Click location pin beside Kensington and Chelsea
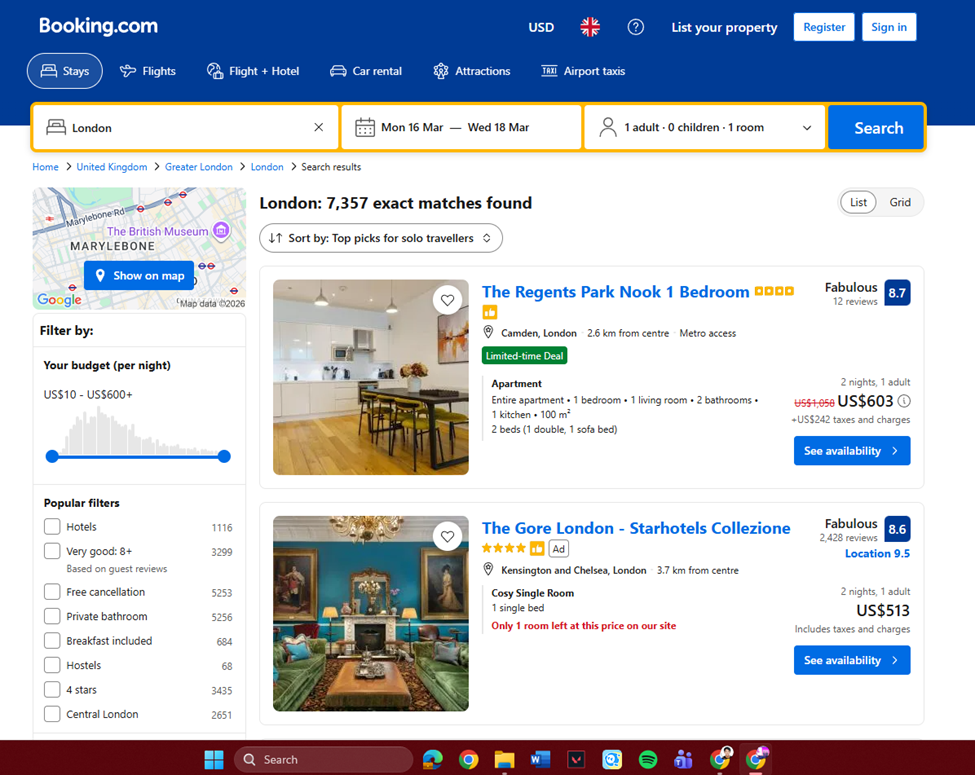This screenshot has height=775, width=975. (488, 569)
